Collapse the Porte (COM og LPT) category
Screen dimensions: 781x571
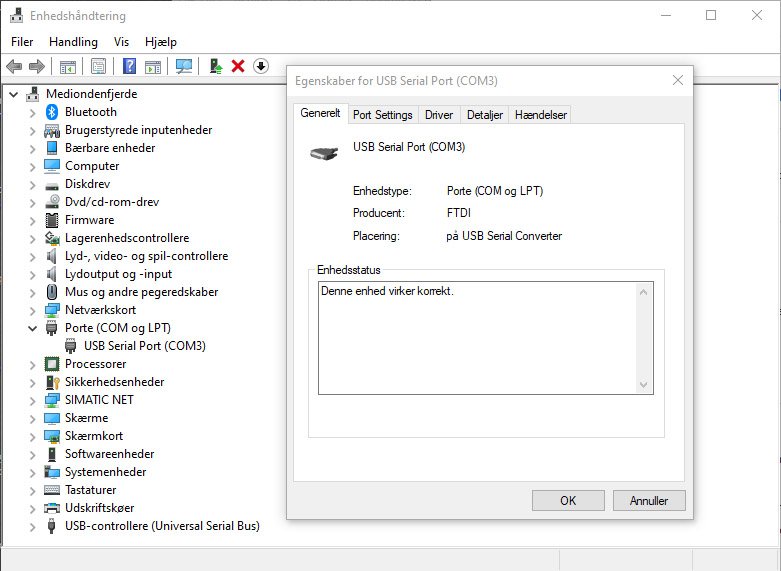tap(32, 328)
